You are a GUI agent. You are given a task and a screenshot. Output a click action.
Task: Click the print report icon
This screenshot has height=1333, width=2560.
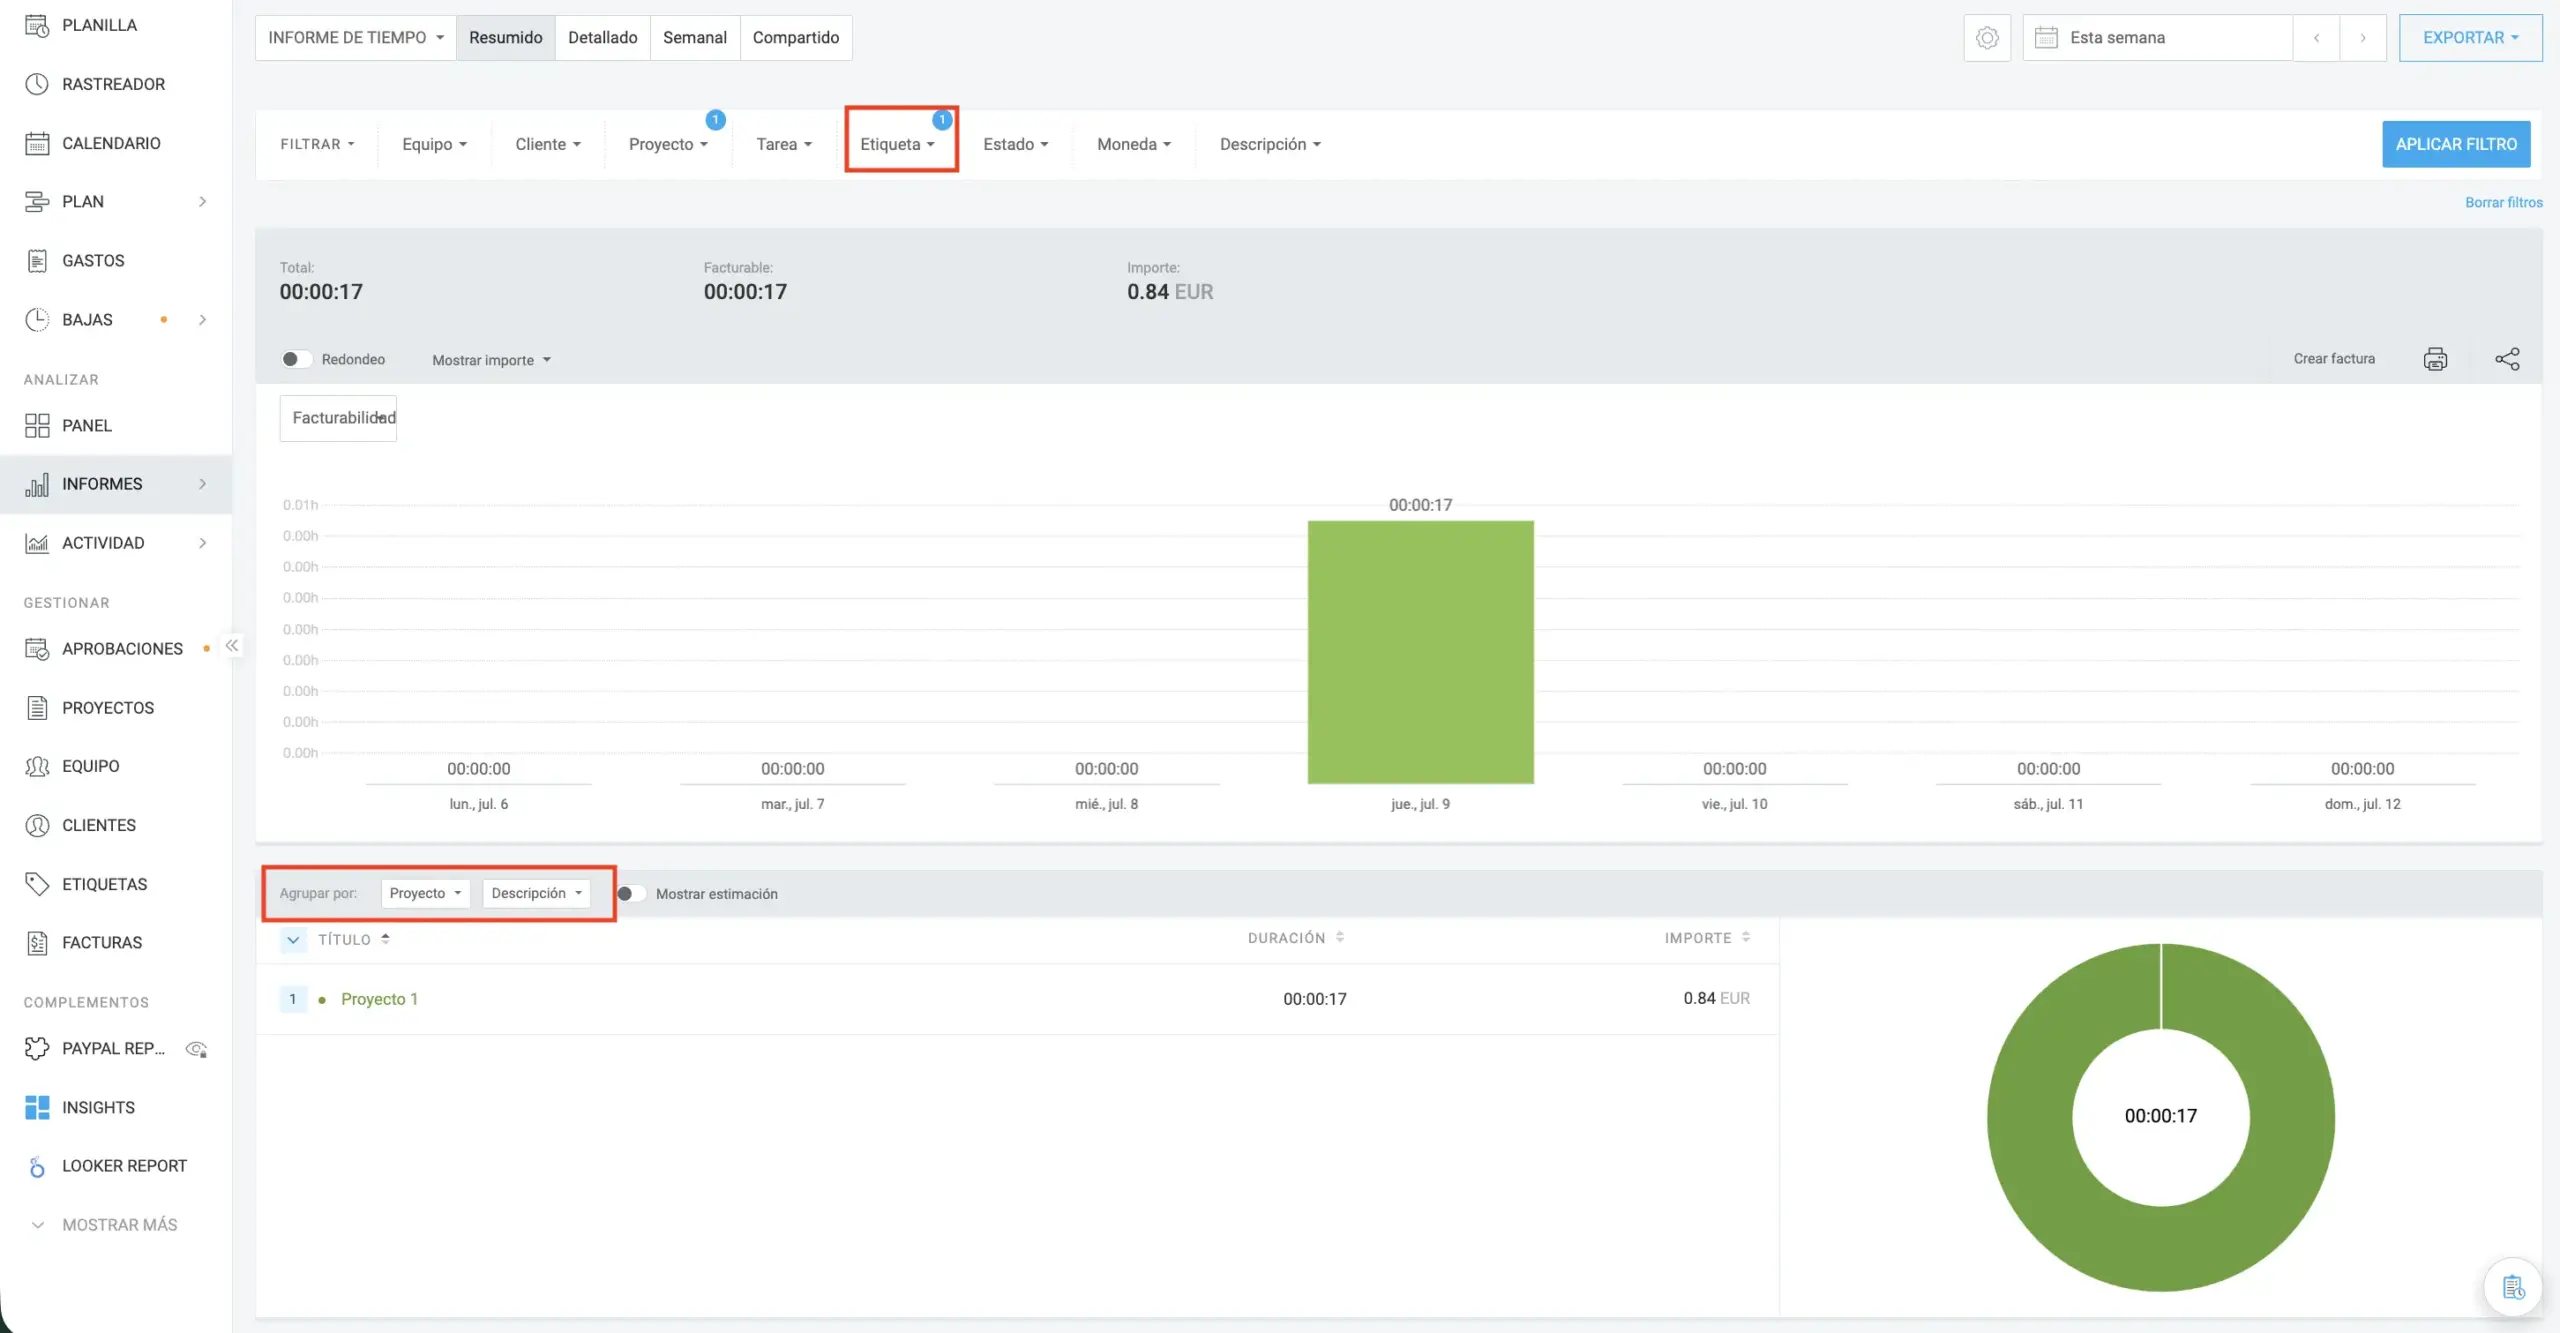click(x=2435, y=359)
